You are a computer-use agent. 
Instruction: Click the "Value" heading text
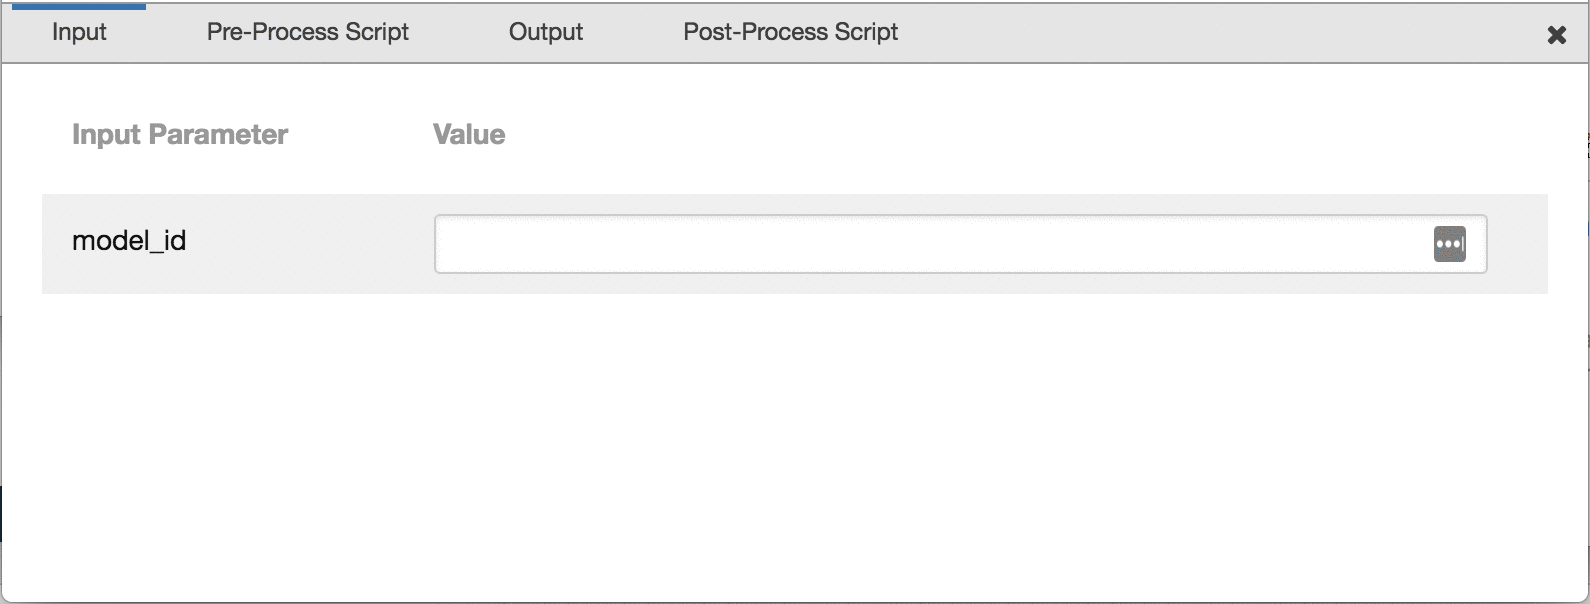coord(469,135)
